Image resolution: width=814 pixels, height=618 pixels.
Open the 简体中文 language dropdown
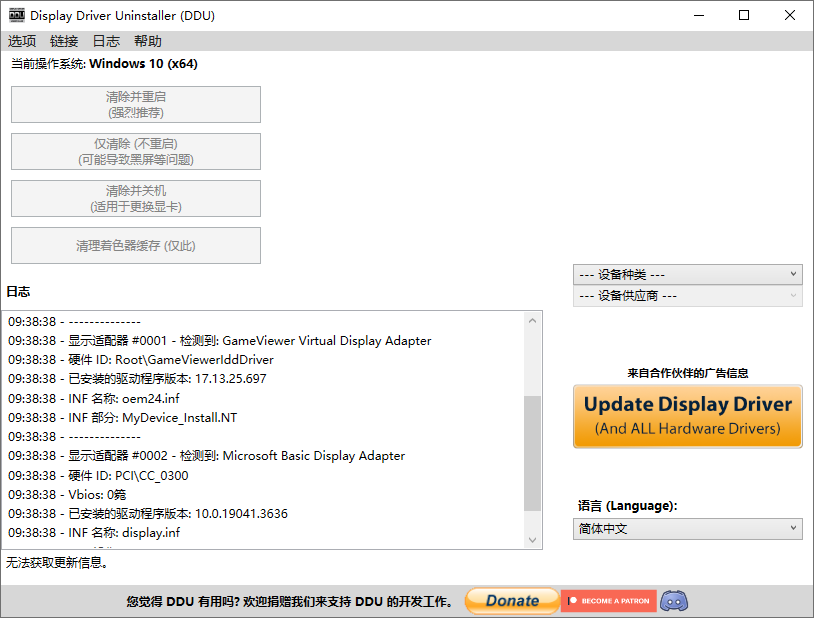pos(688,529)
